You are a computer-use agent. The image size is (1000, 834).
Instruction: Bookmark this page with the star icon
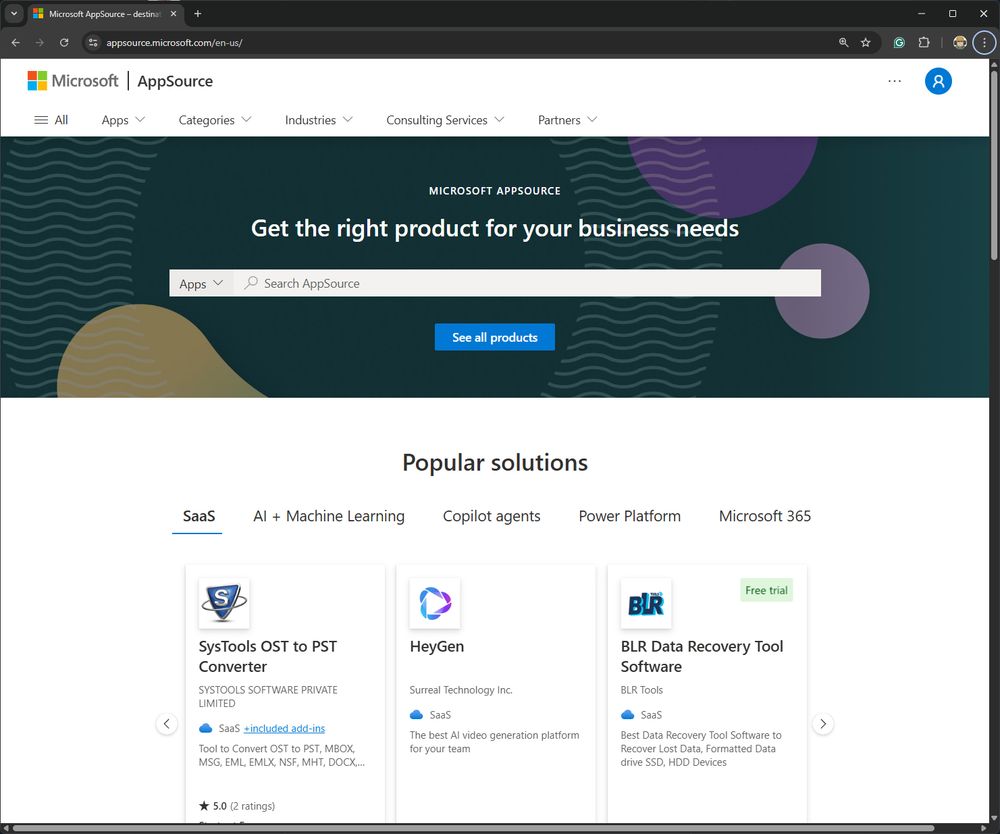pyautogui.click(x=865, y=43)
